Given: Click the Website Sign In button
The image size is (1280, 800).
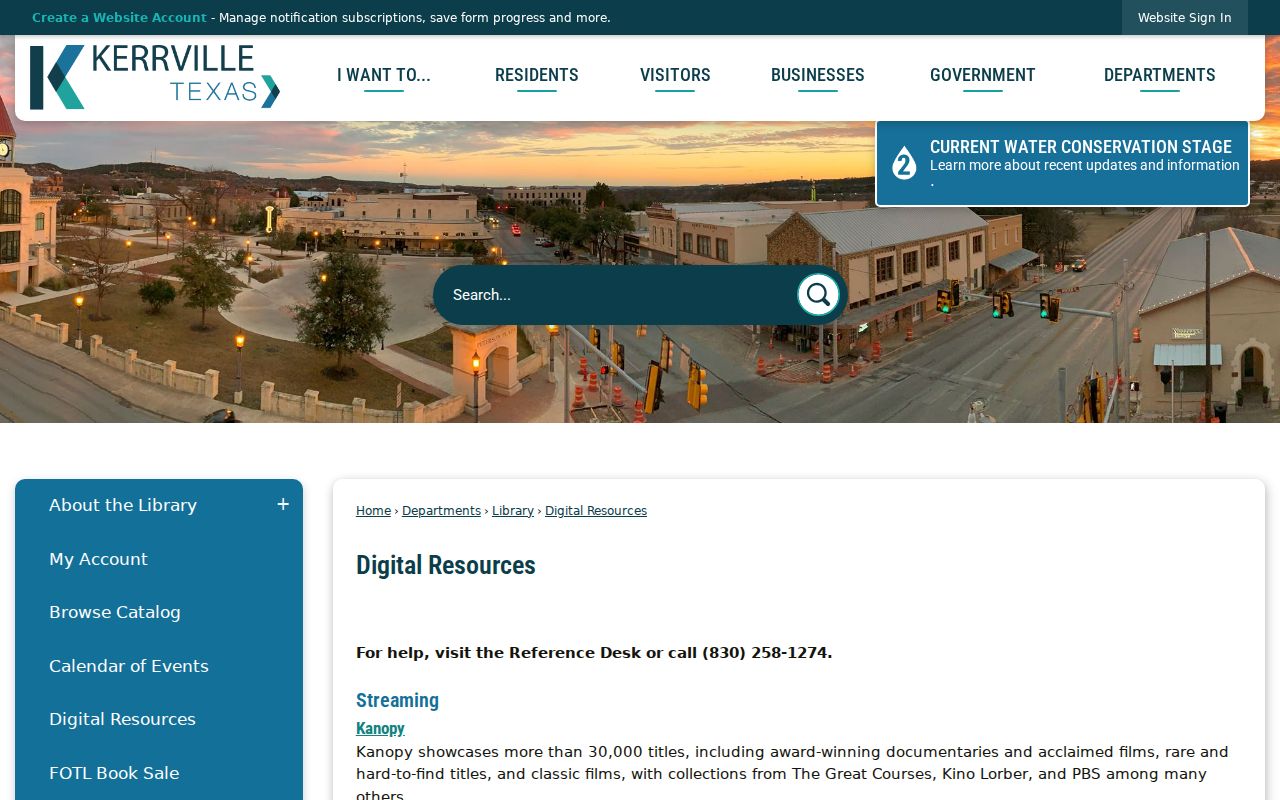Looking at the screenshot, I should pyautogui.click(x=1185, y=18).
